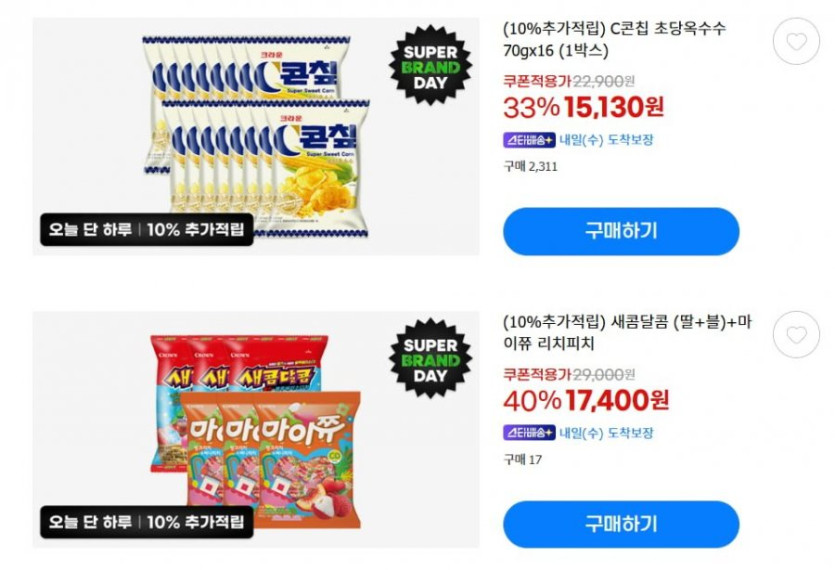Image resolution: width=835 pixels, height=570 pixels.
Task: Open the 새콤달콤 (딸+블)+마이쮸 리치피치 title
Action: click(627, 332)
